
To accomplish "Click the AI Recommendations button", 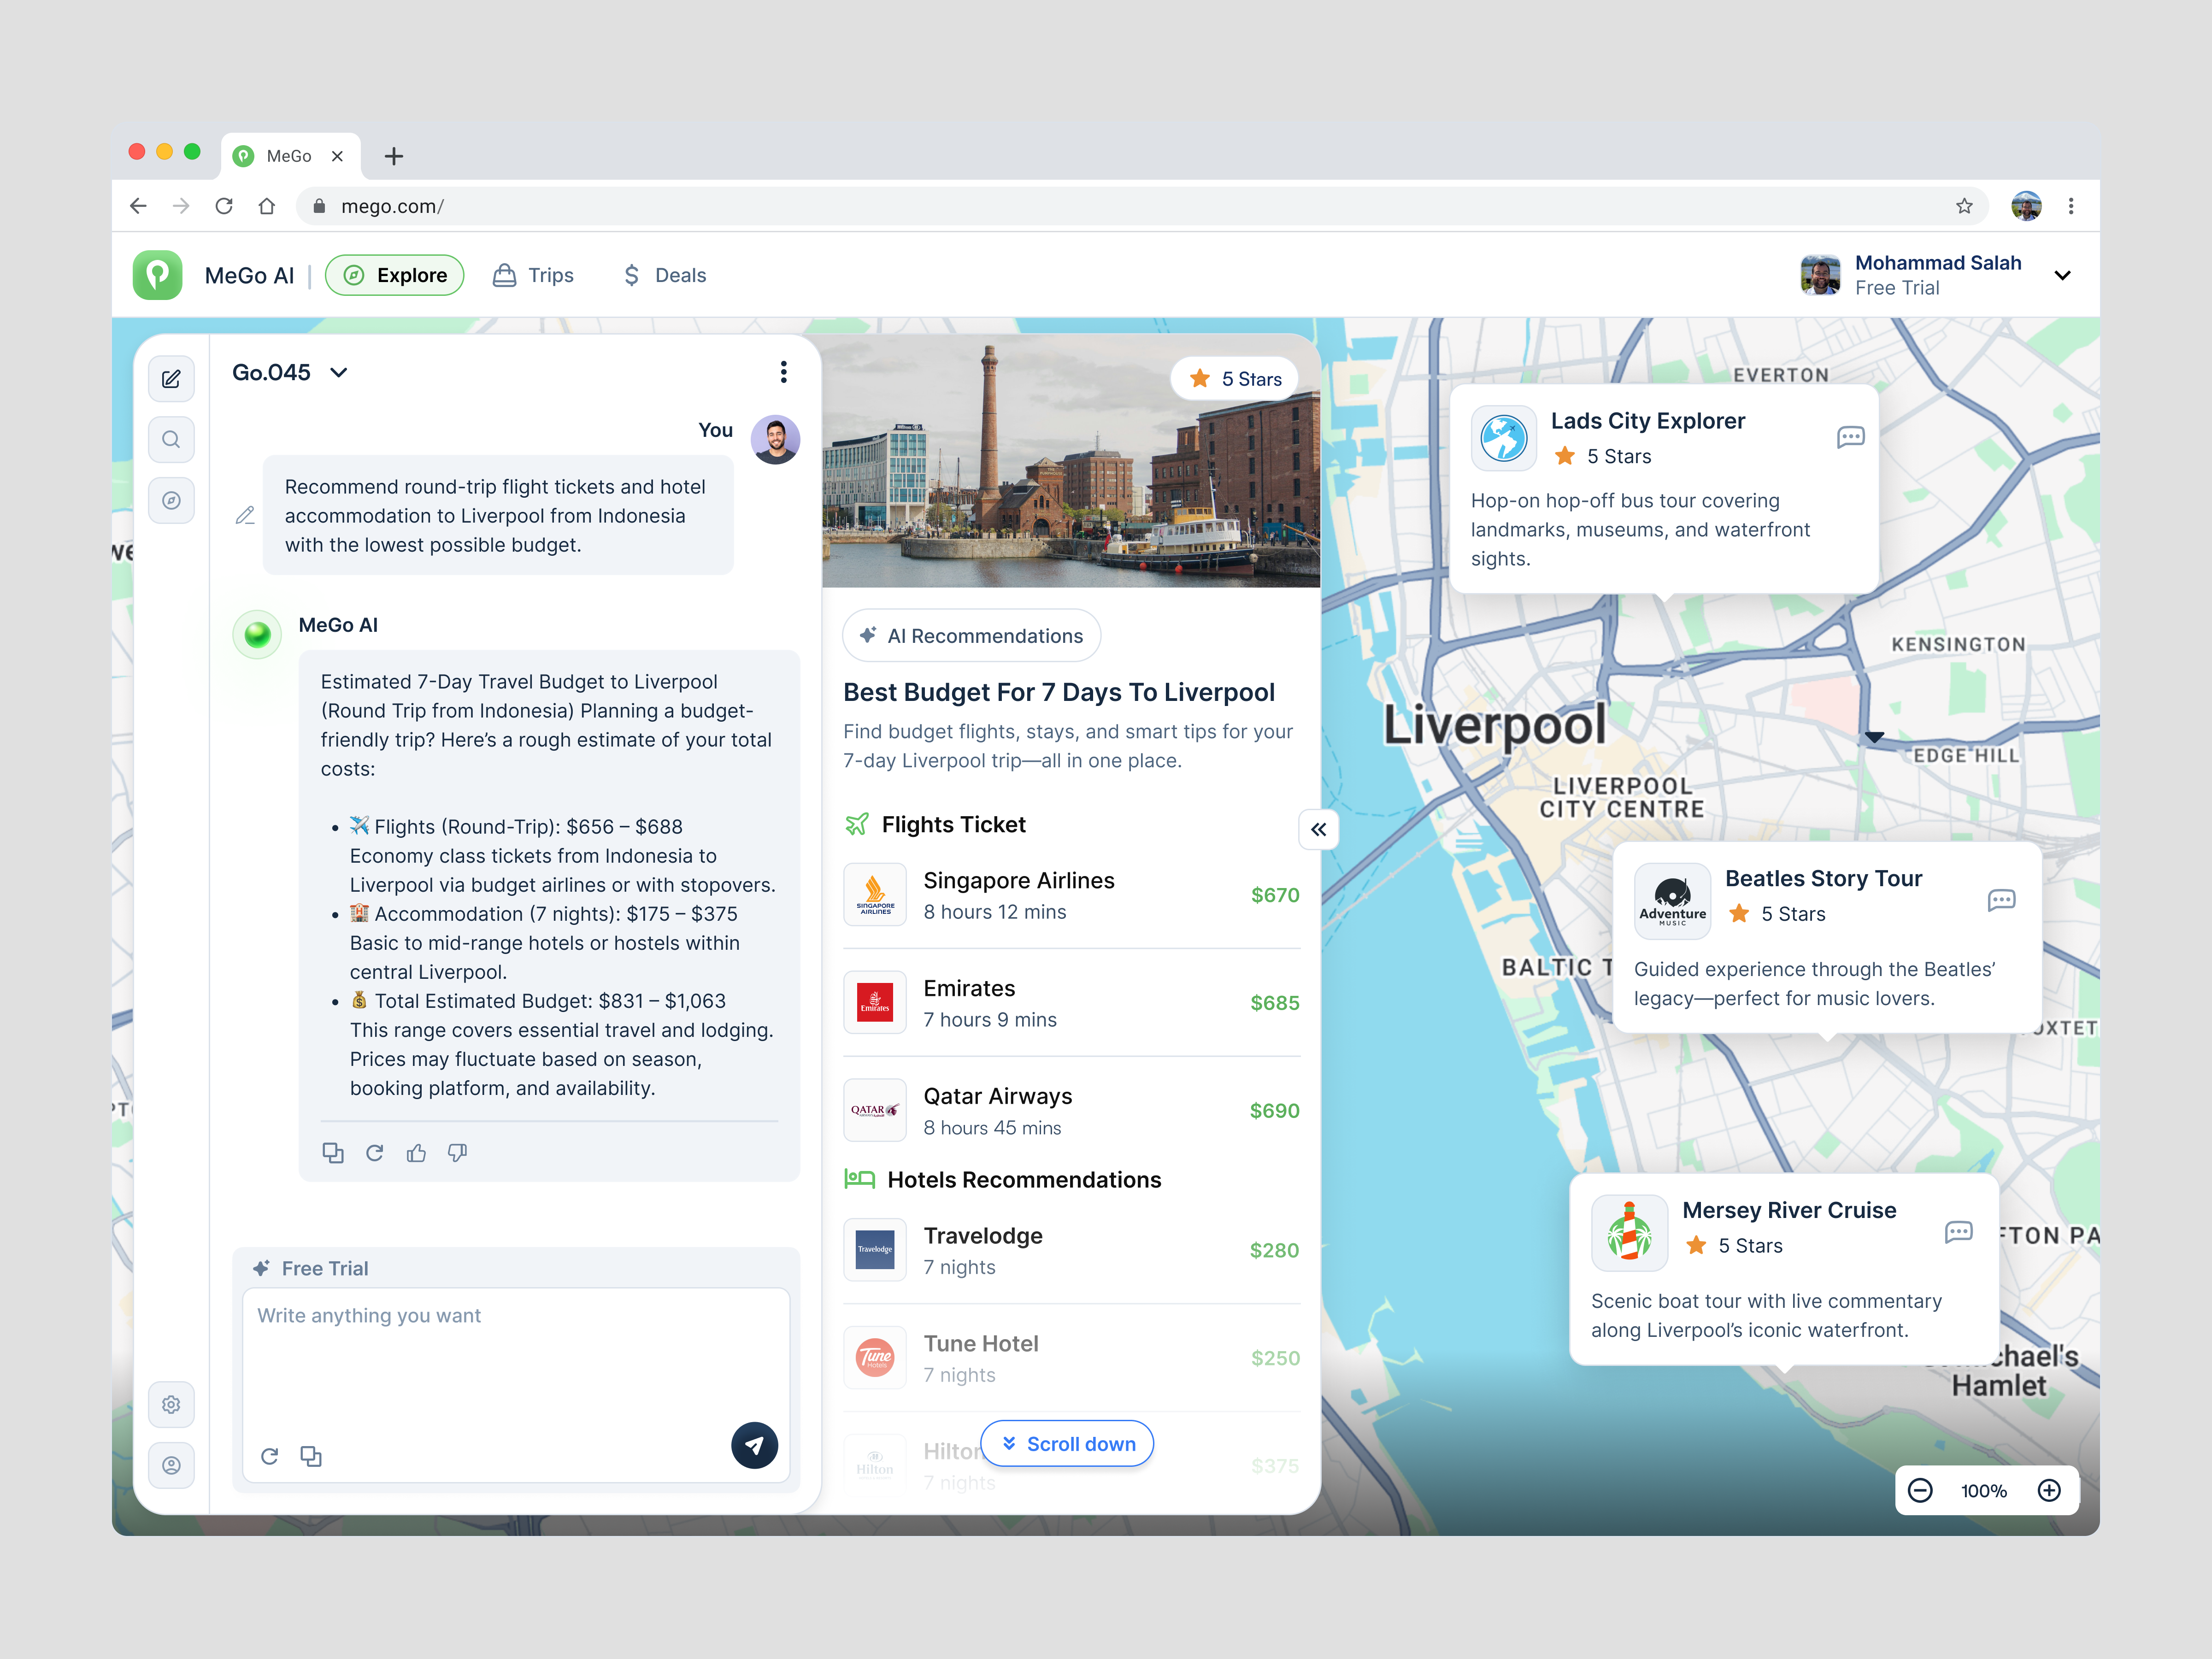I will pyautogui.click(x=970, y=635).
